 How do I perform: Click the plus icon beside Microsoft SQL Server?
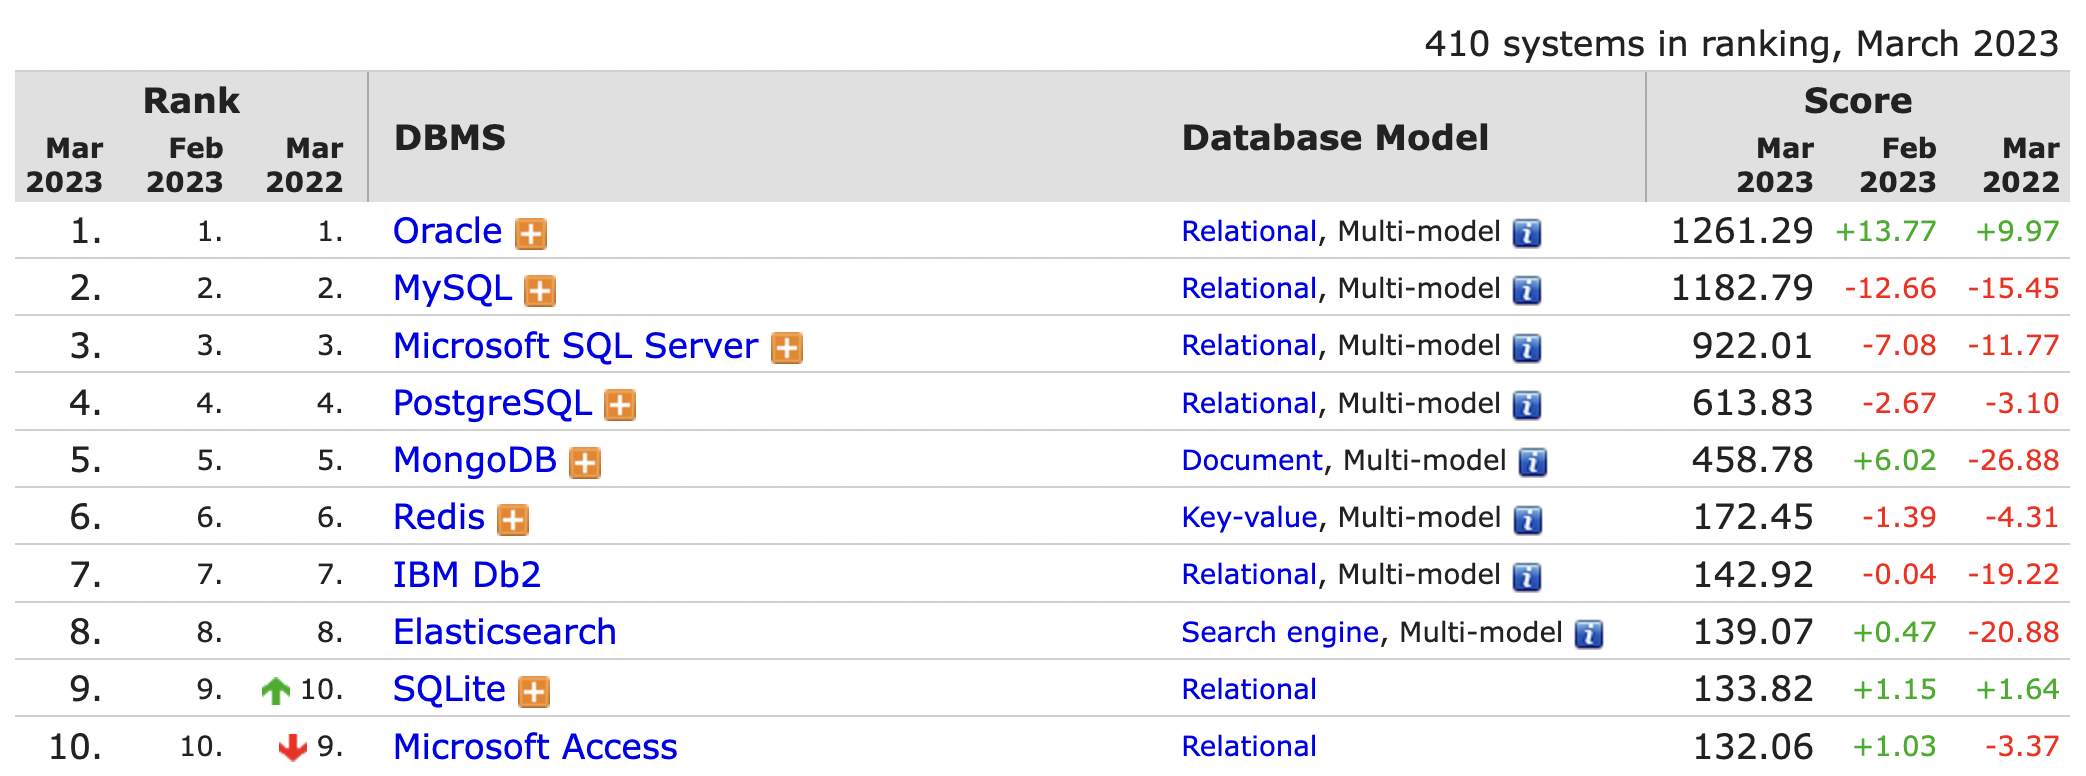(x=787, y=348)
